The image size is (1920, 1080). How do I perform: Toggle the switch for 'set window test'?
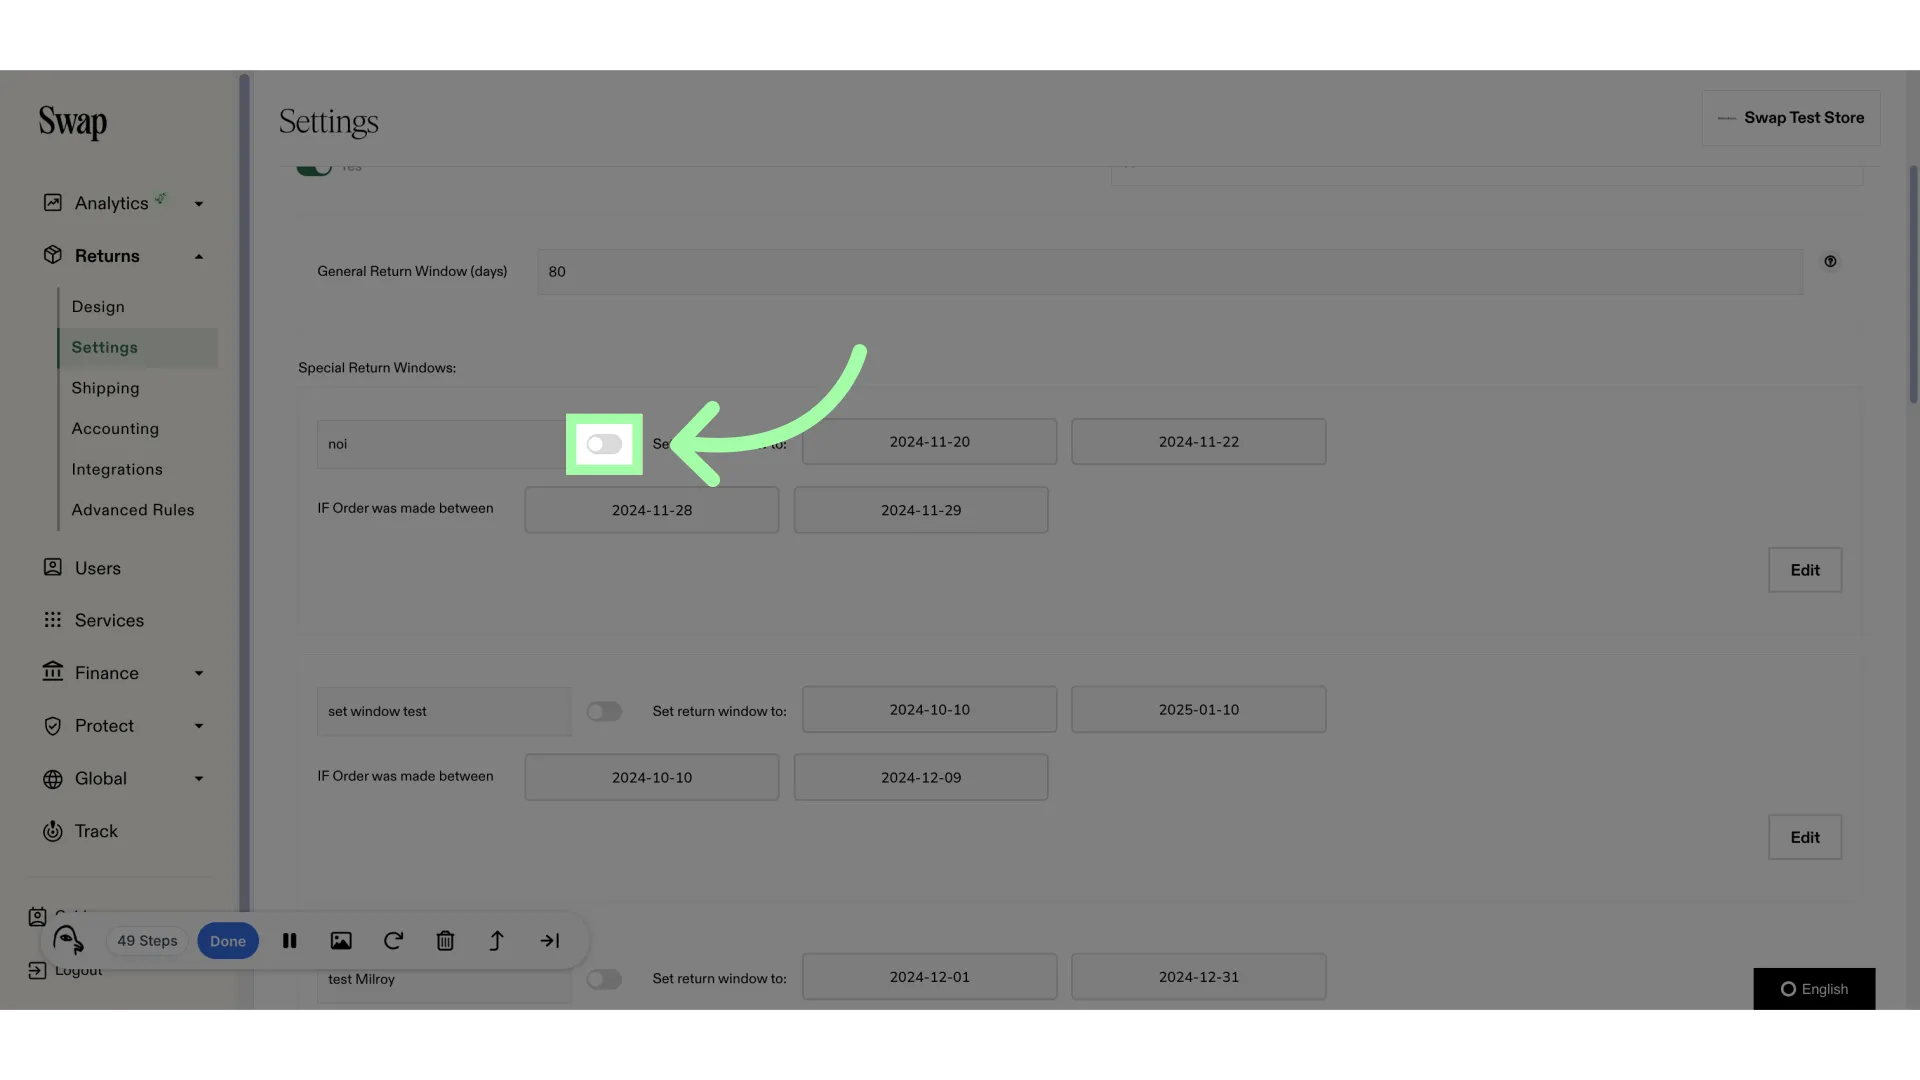pos(604,711)
